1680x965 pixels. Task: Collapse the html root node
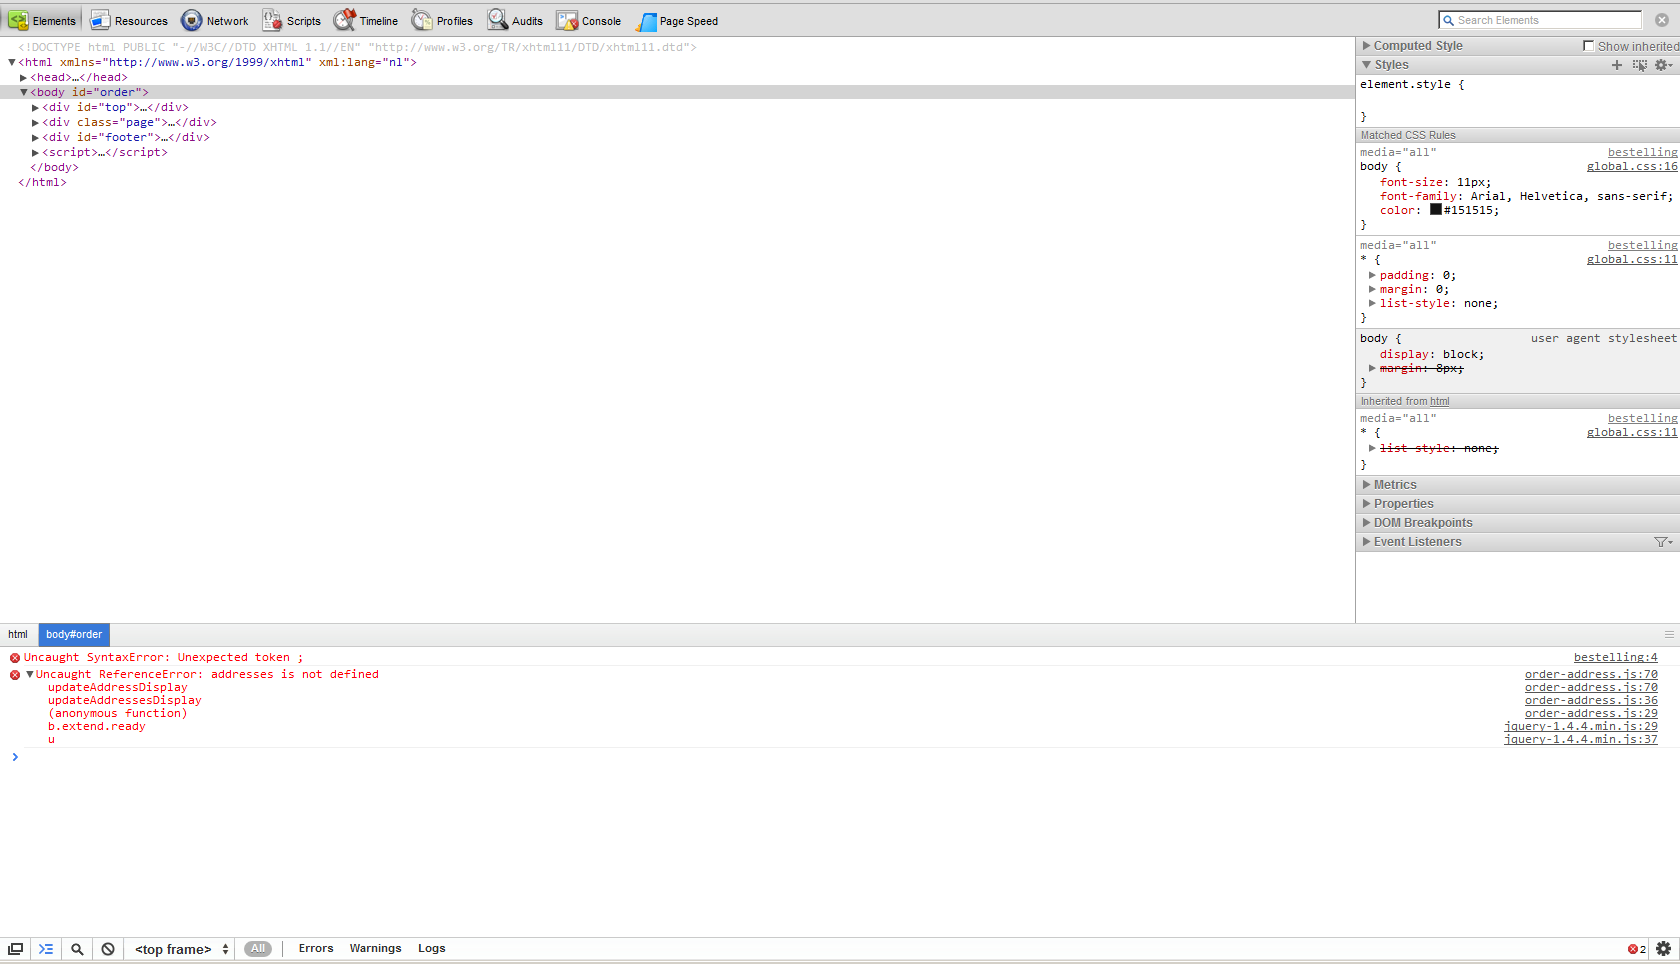[x=11, y=62]
